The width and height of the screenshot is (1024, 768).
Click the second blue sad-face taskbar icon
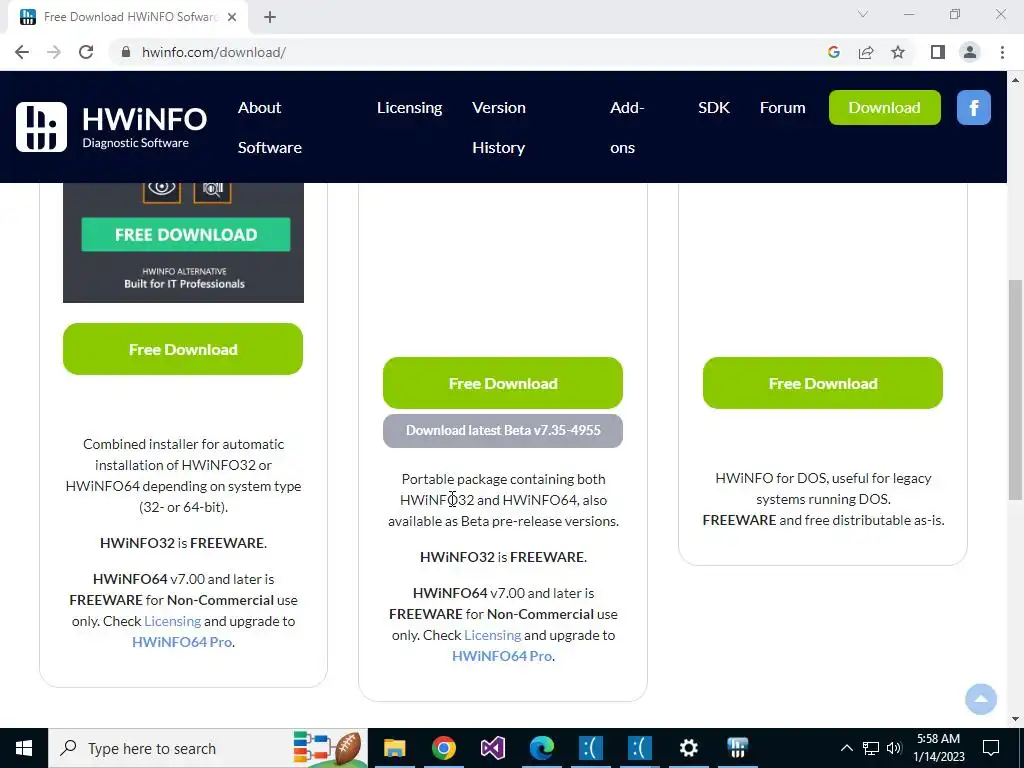point(639,748)
